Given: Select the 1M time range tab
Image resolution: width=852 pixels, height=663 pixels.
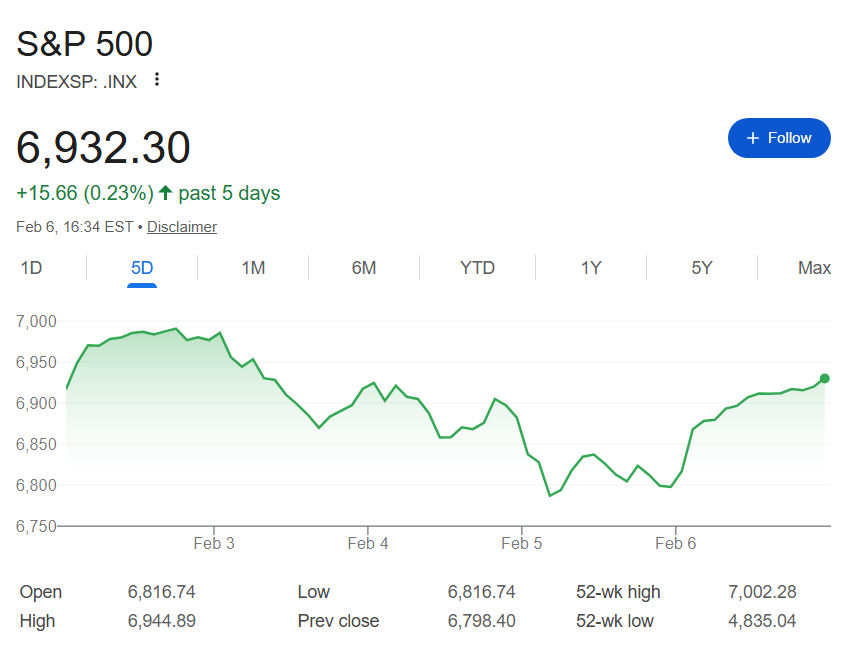Looking at the screenshot, I should (x=252, y=268).
